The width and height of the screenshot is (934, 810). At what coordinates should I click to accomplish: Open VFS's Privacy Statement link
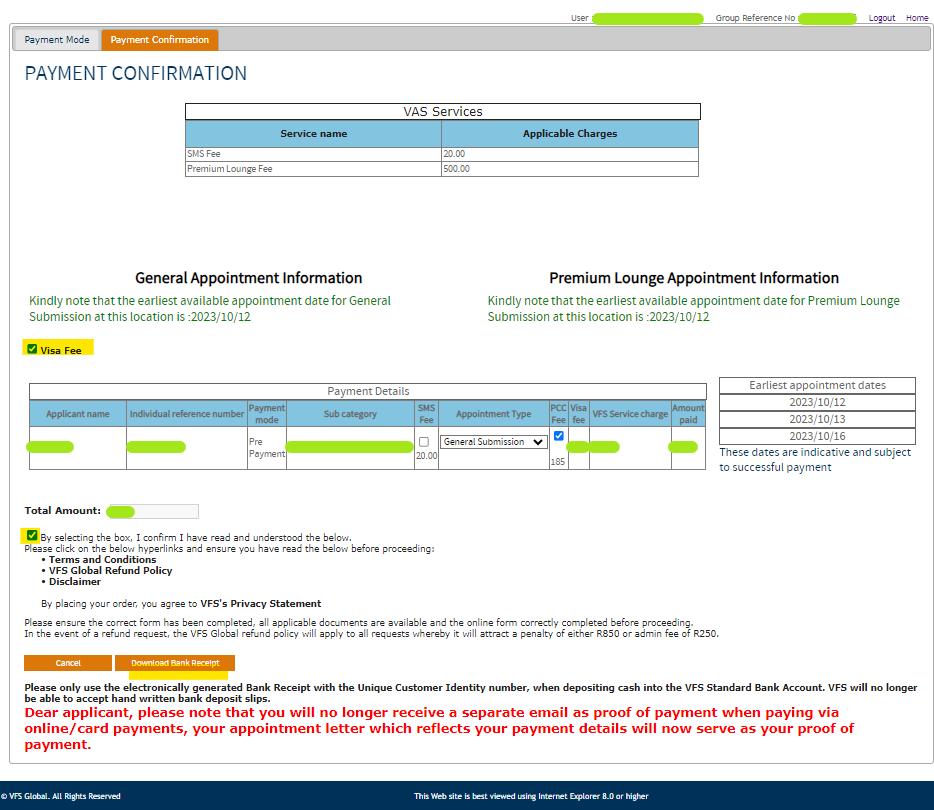(261, 604)
